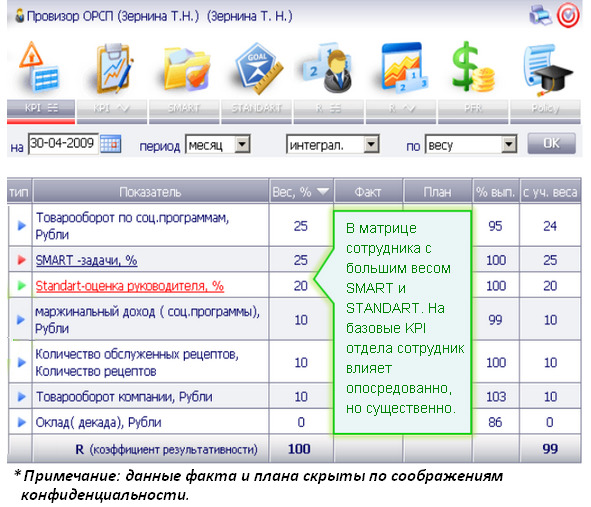Open the rating chart calendar icon
Viewport: 591px width, 507px height.
[404, 68]
